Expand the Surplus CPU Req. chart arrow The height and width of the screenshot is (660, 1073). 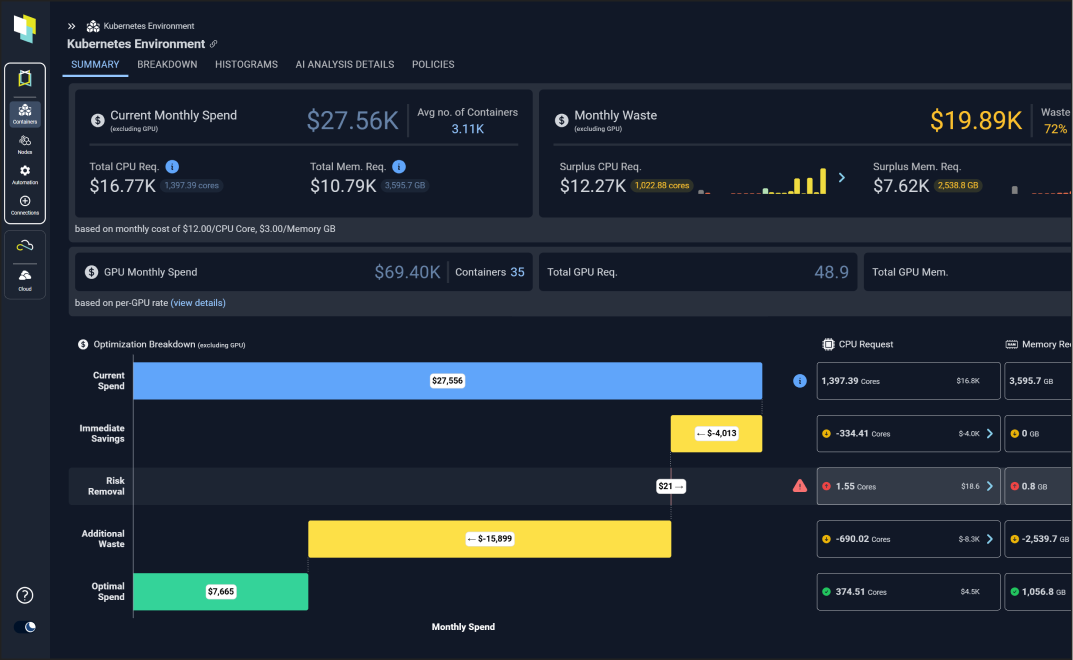pyautogui.click(x=841, y=177)
